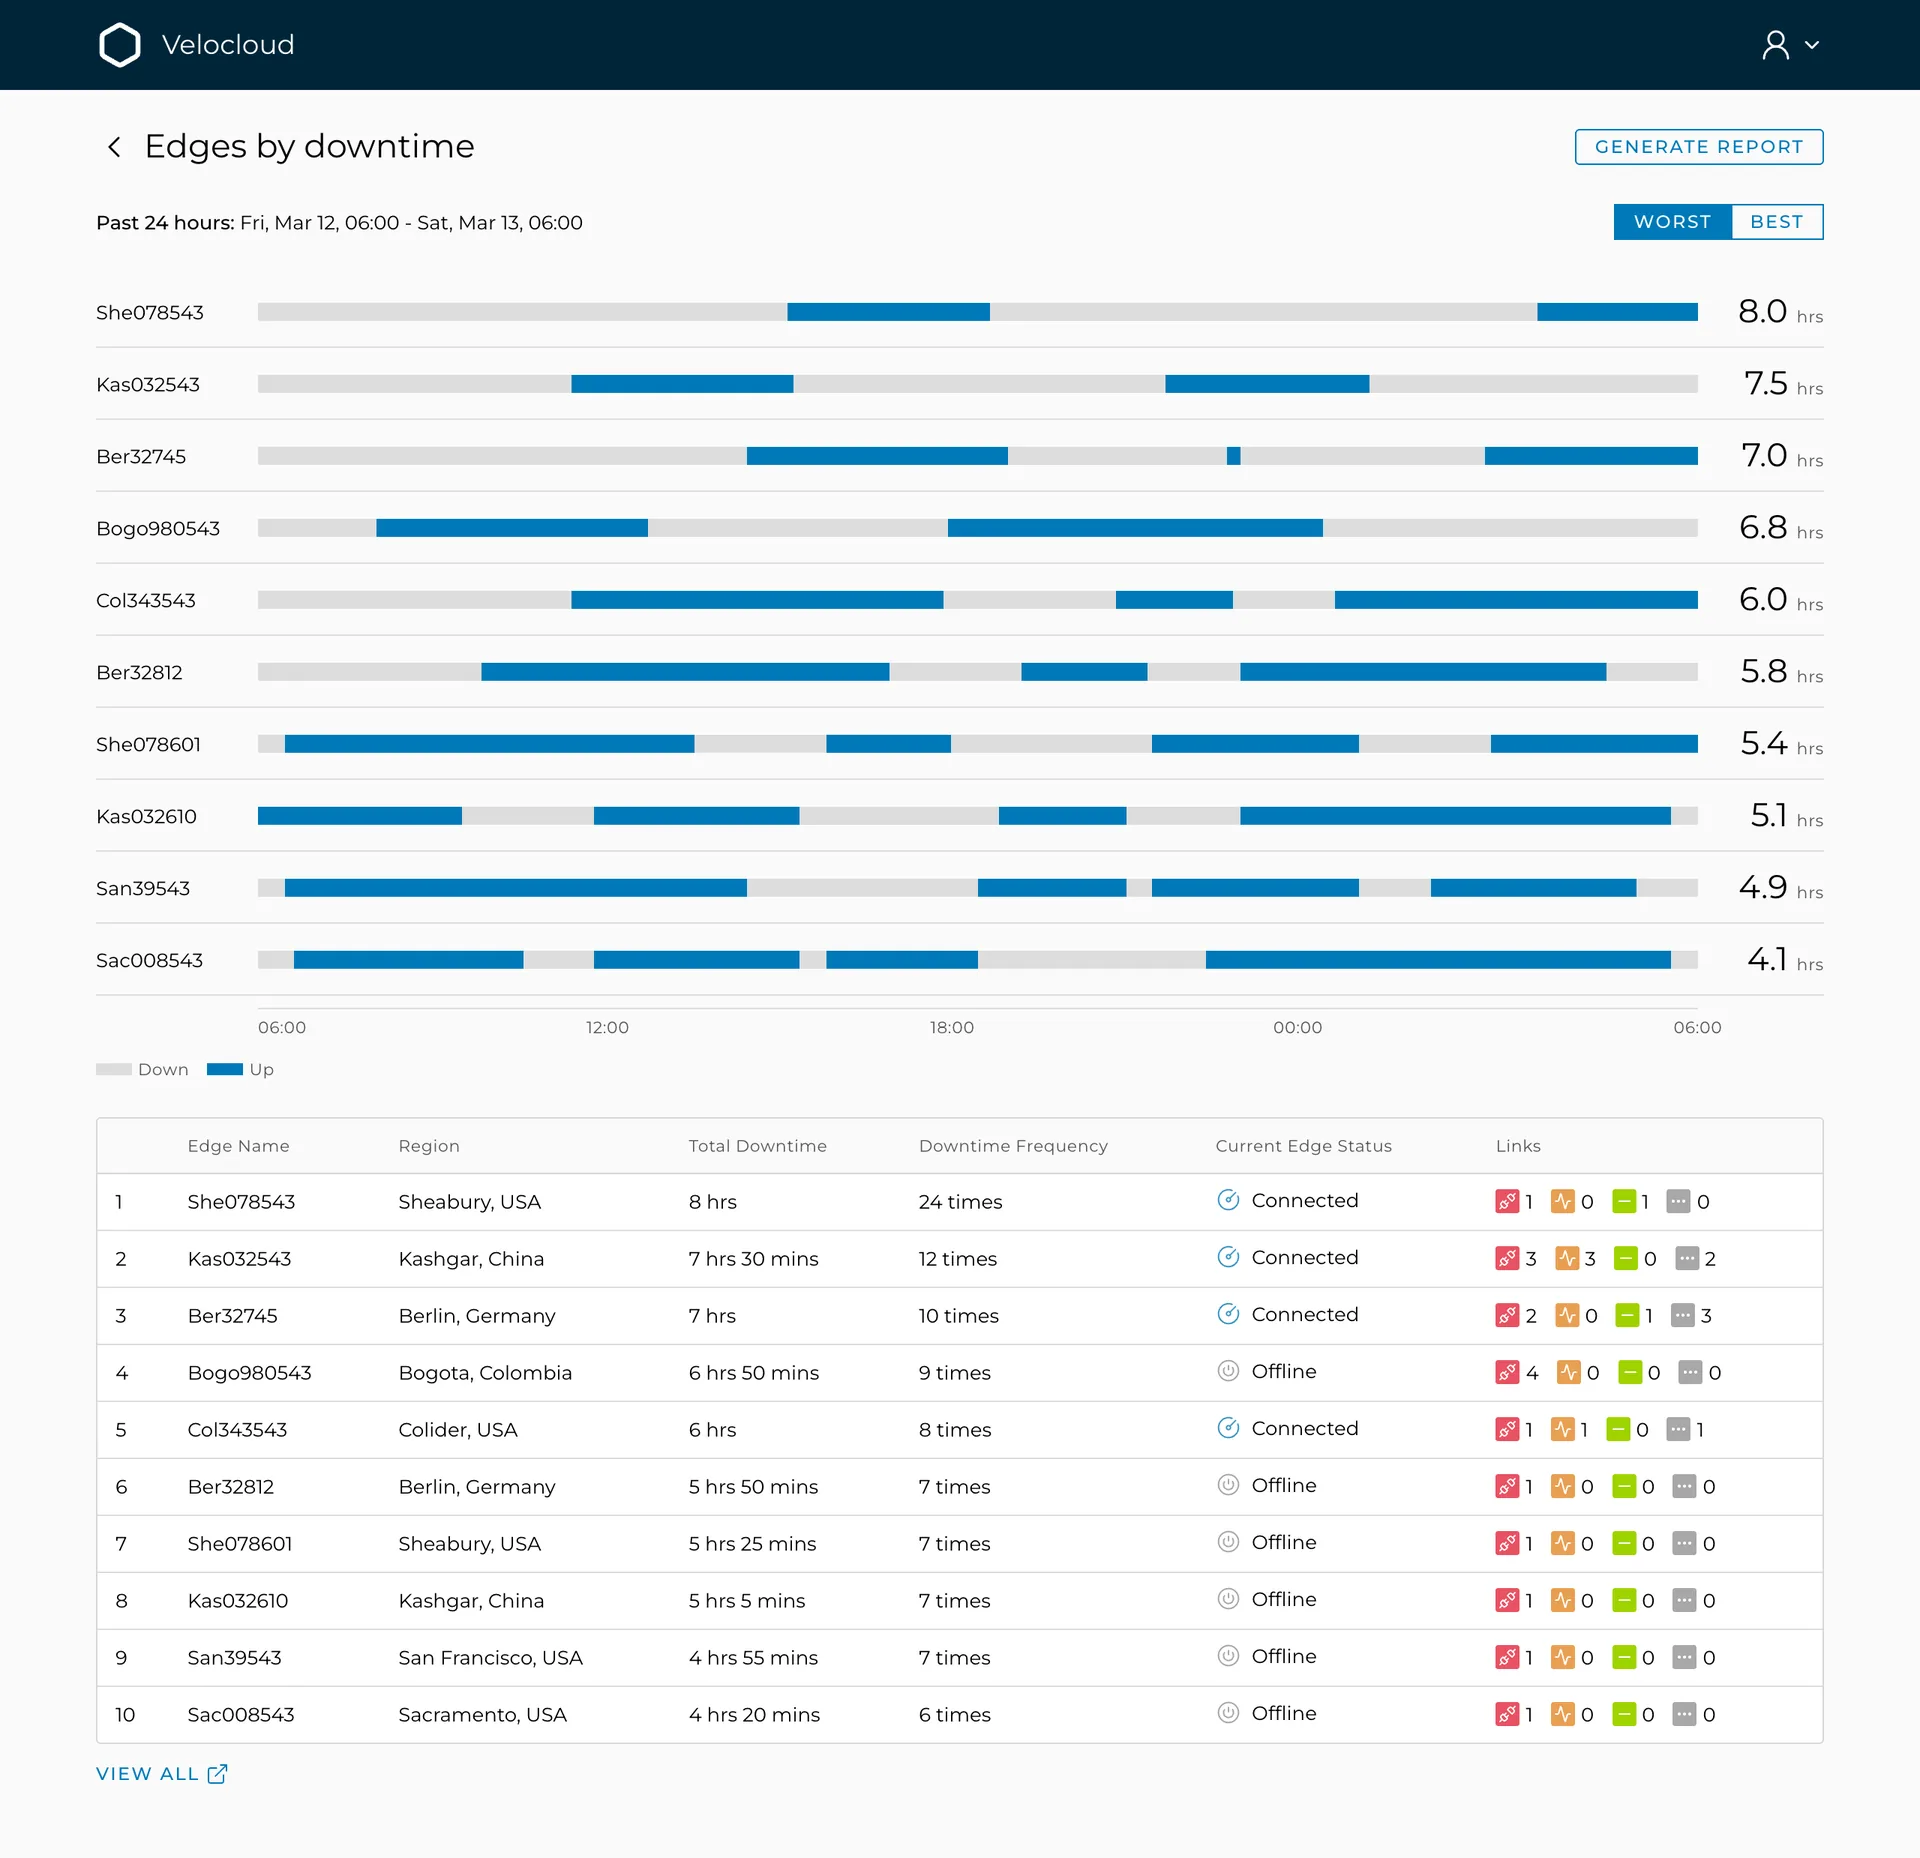Screen dimensions: 1920x1858
Task: Sort by Total Downtime column header
Action: click(757, 1146)
